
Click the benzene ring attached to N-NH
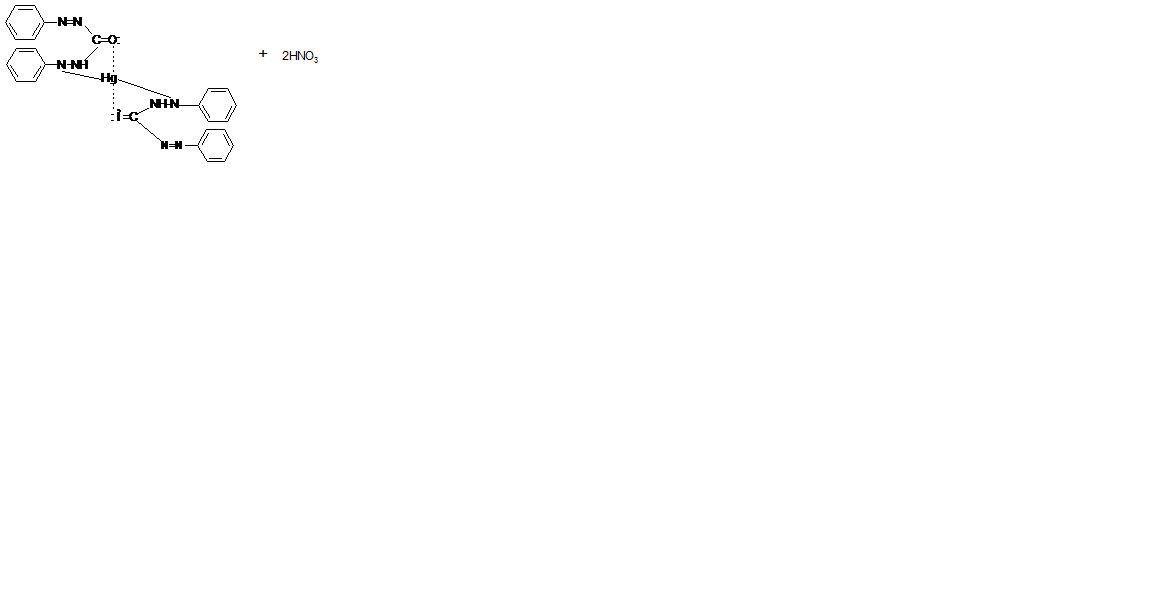(x=26, y=65)
